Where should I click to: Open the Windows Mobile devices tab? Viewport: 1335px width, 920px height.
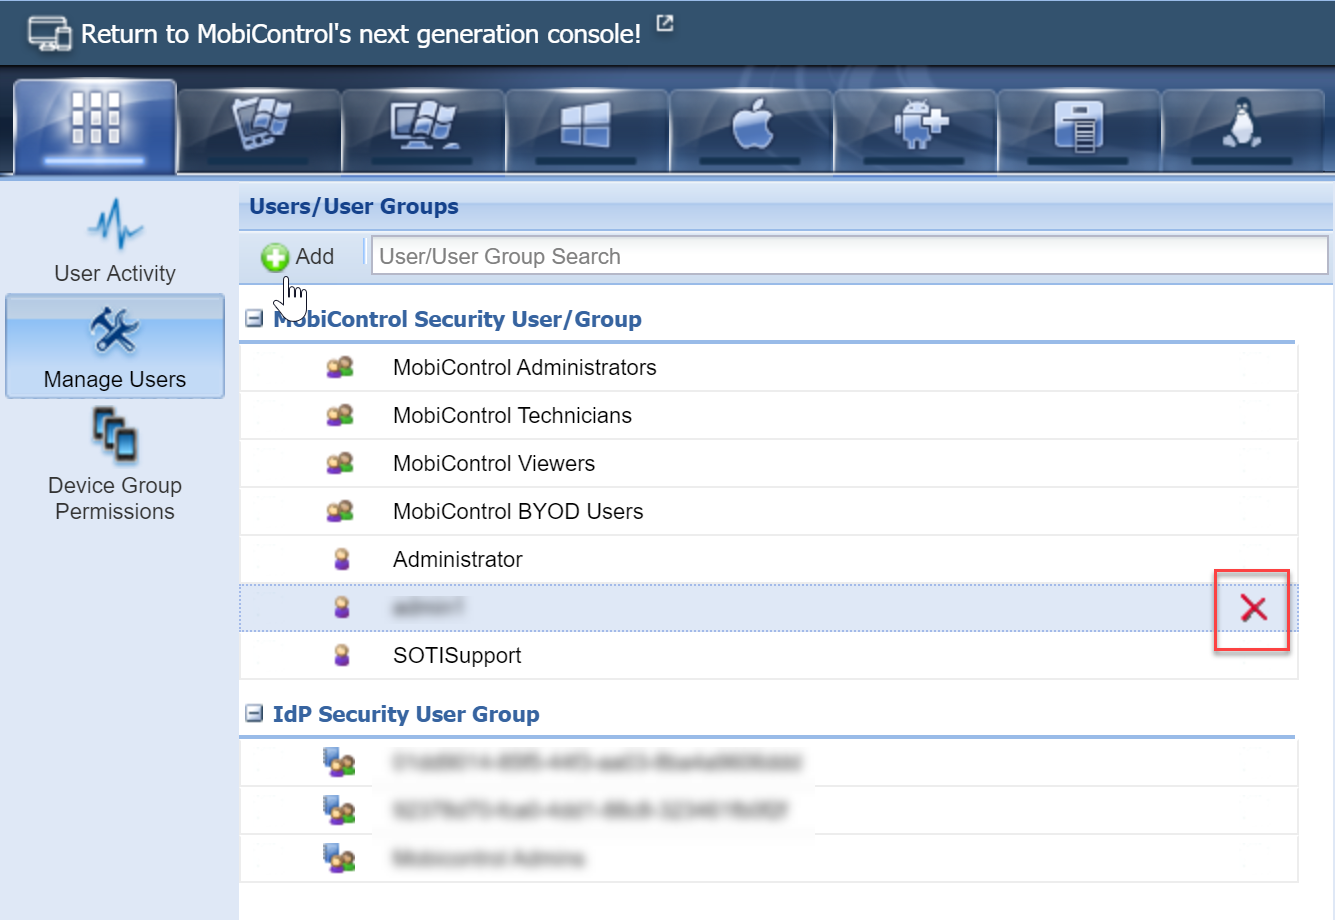[260, 127]
